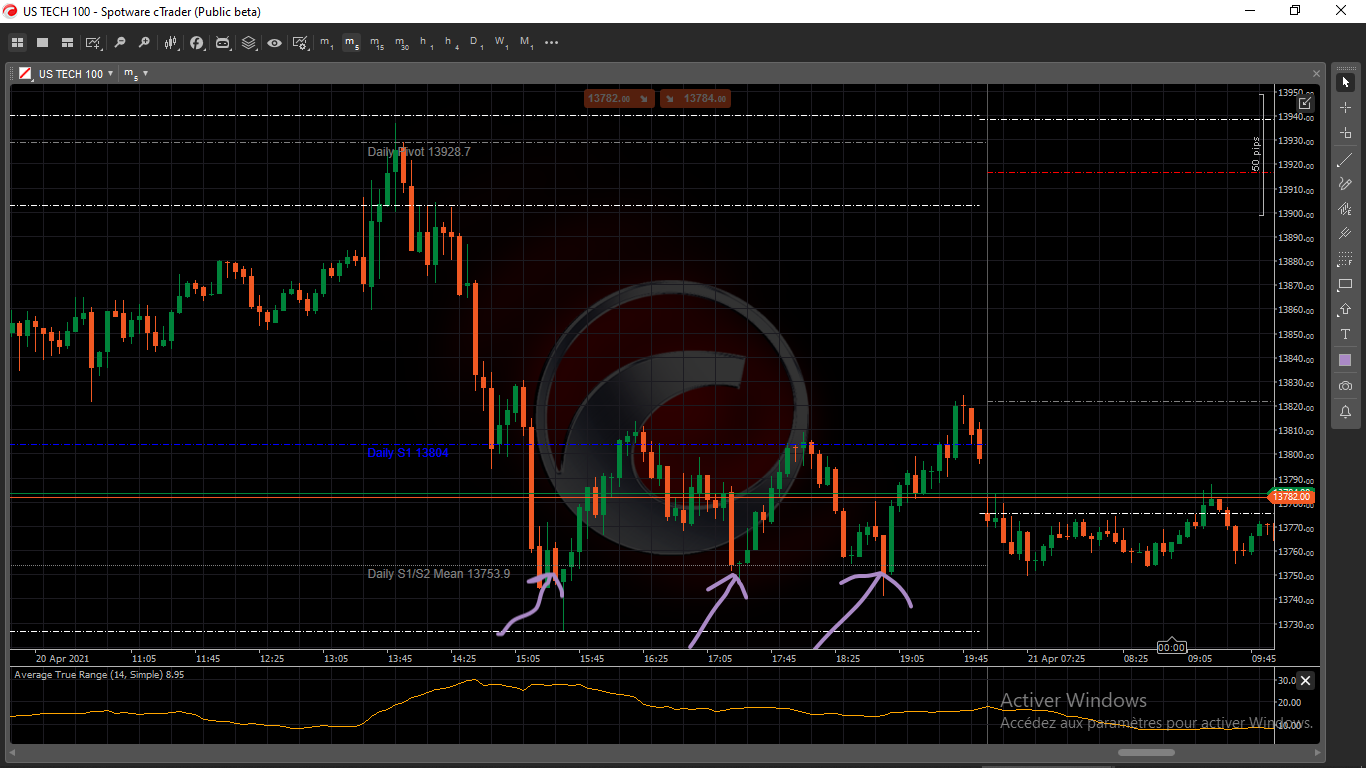Close the US TECH 100 chart panel

pos(1315,74)
